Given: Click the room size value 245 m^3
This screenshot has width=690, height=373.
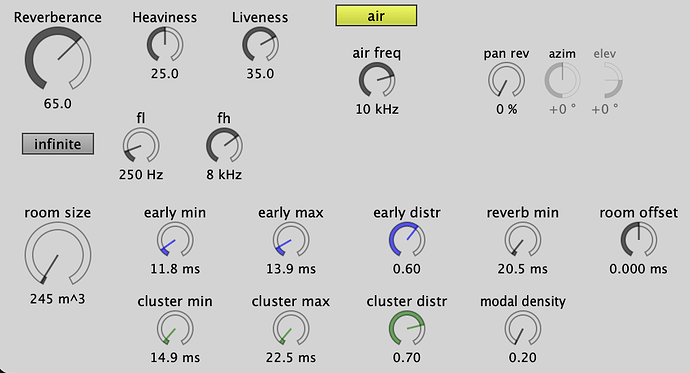Looking at the screenshot, I should pyautogui.click(x=58, y=299).
